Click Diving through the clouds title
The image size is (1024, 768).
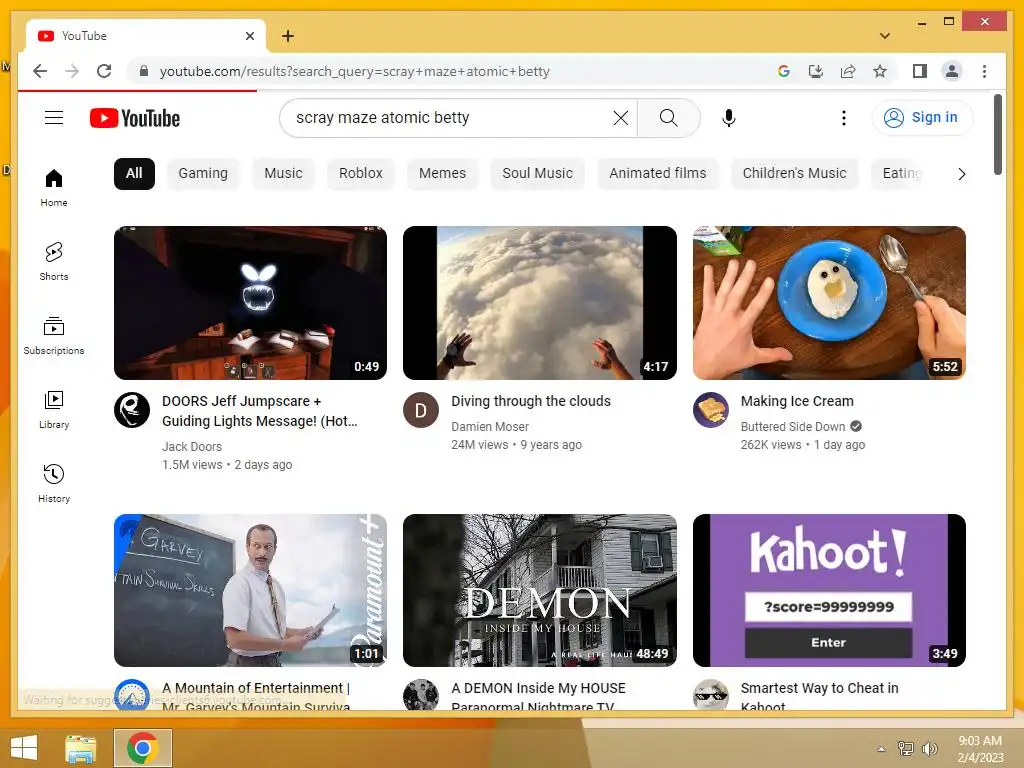click(531, 401)
